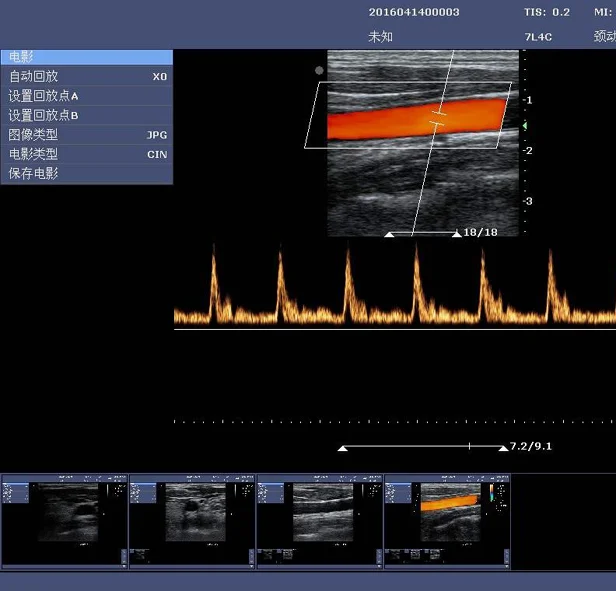Click the Doppler sample gate marker in vessel
The image size is (616, 591).
click(x=439, y=119)
